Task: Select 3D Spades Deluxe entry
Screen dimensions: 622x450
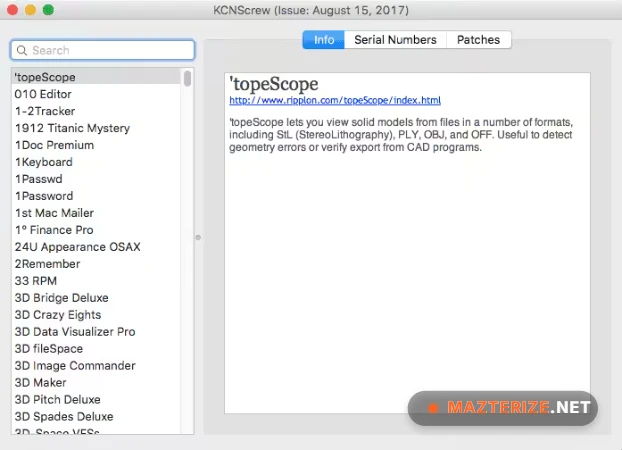Action: 96,417
